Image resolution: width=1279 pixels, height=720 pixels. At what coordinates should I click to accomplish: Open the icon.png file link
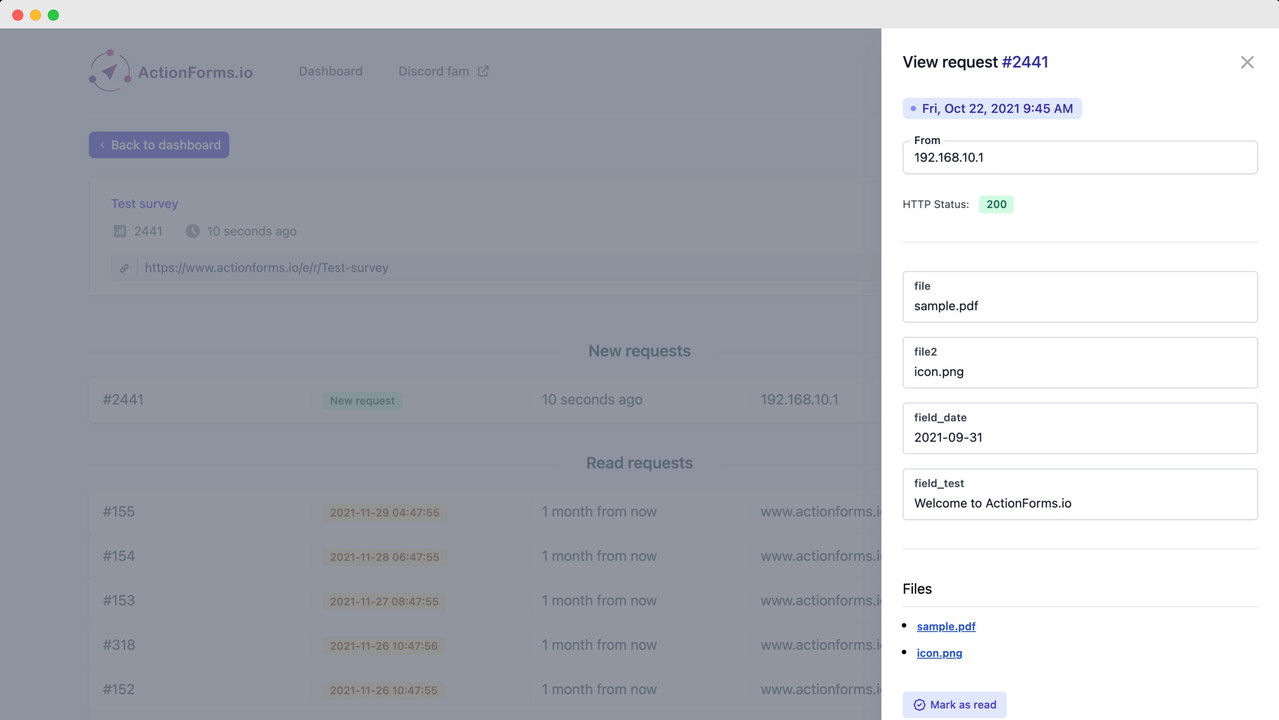coord(939,653)
